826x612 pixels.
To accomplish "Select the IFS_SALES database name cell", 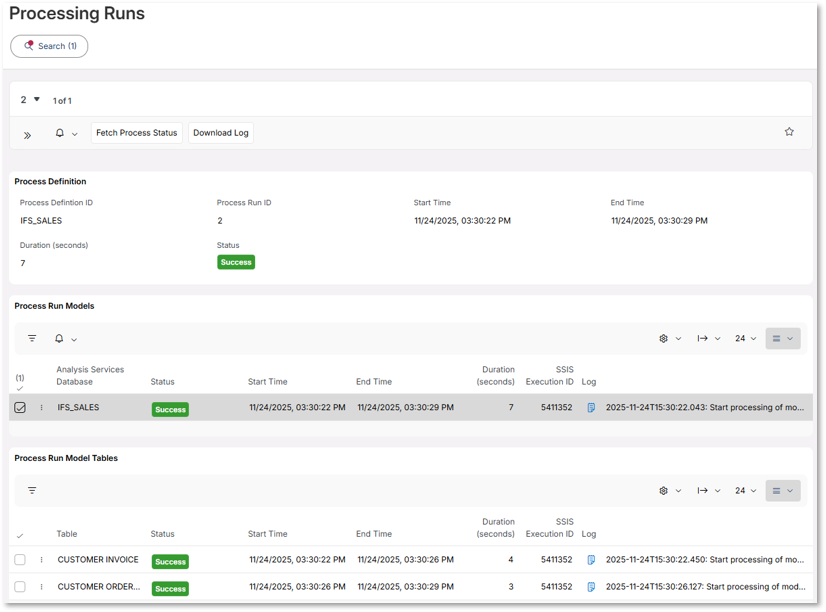I will pos(78,408).
